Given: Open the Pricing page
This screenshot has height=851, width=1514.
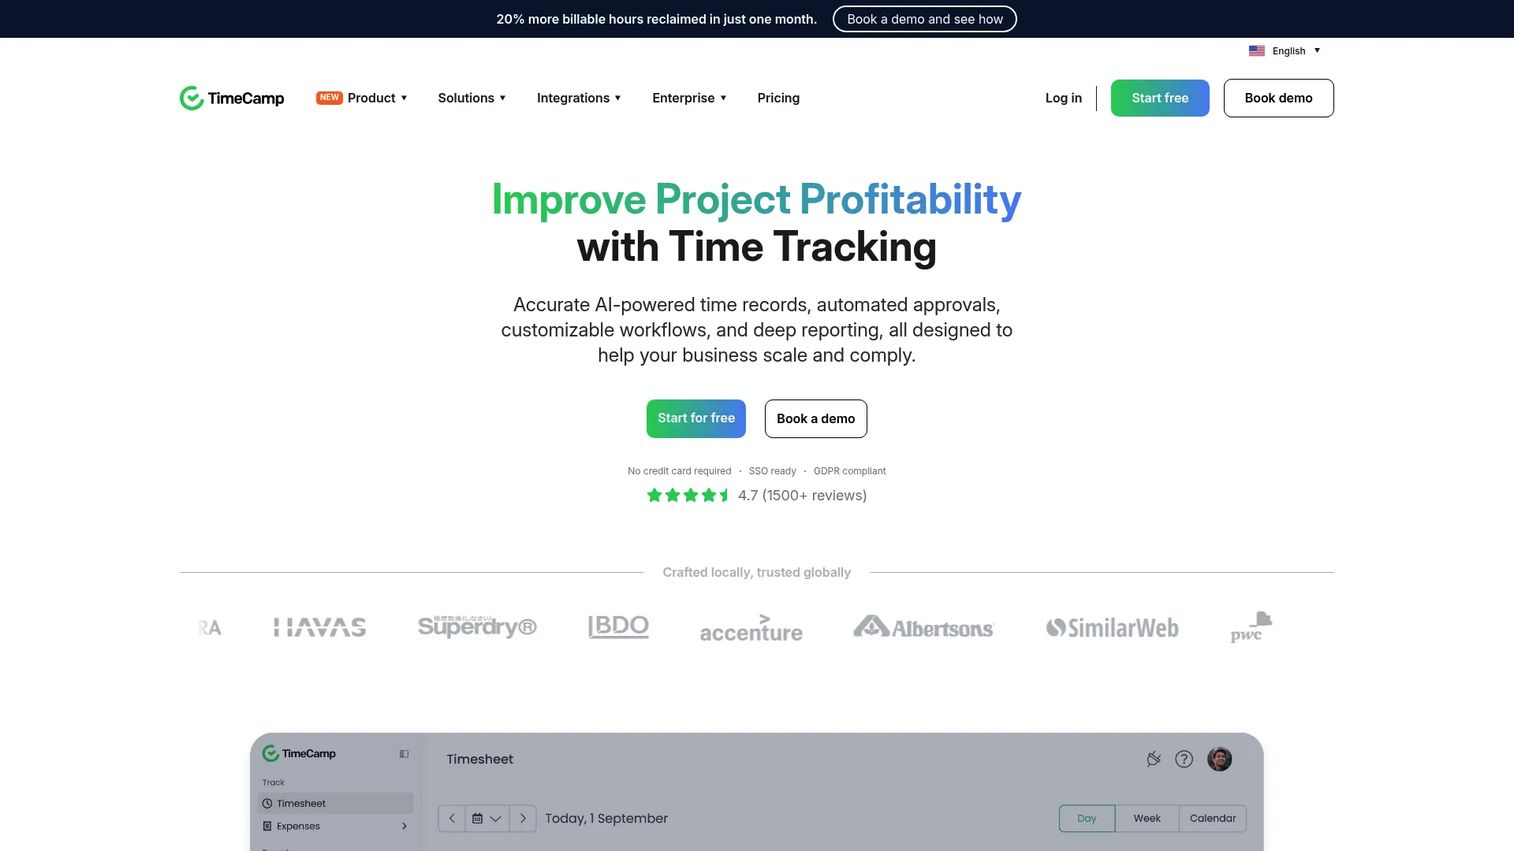Looking at the screenshot, I should pyautogui.click(x=778, y=98).
